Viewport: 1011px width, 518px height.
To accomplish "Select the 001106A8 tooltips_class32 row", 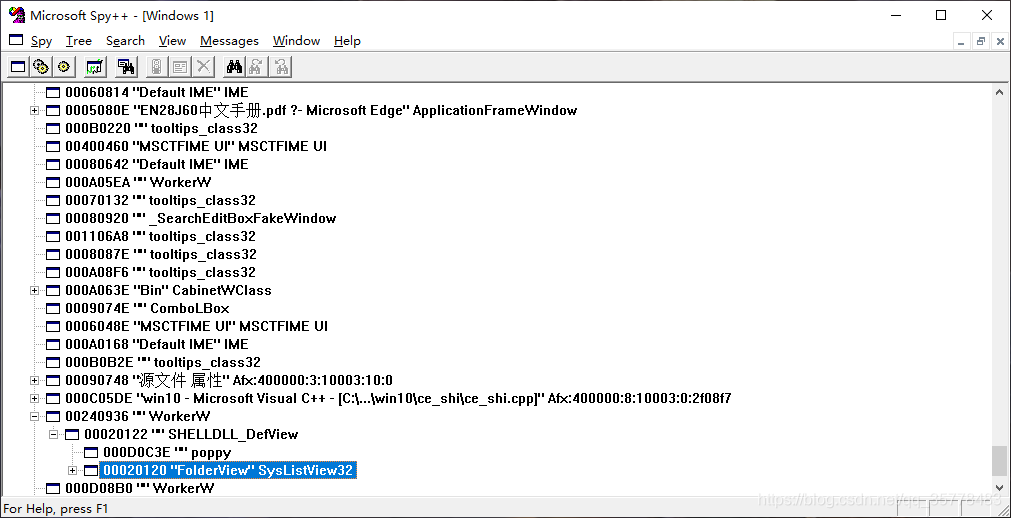I will click(x=161, y=237).
